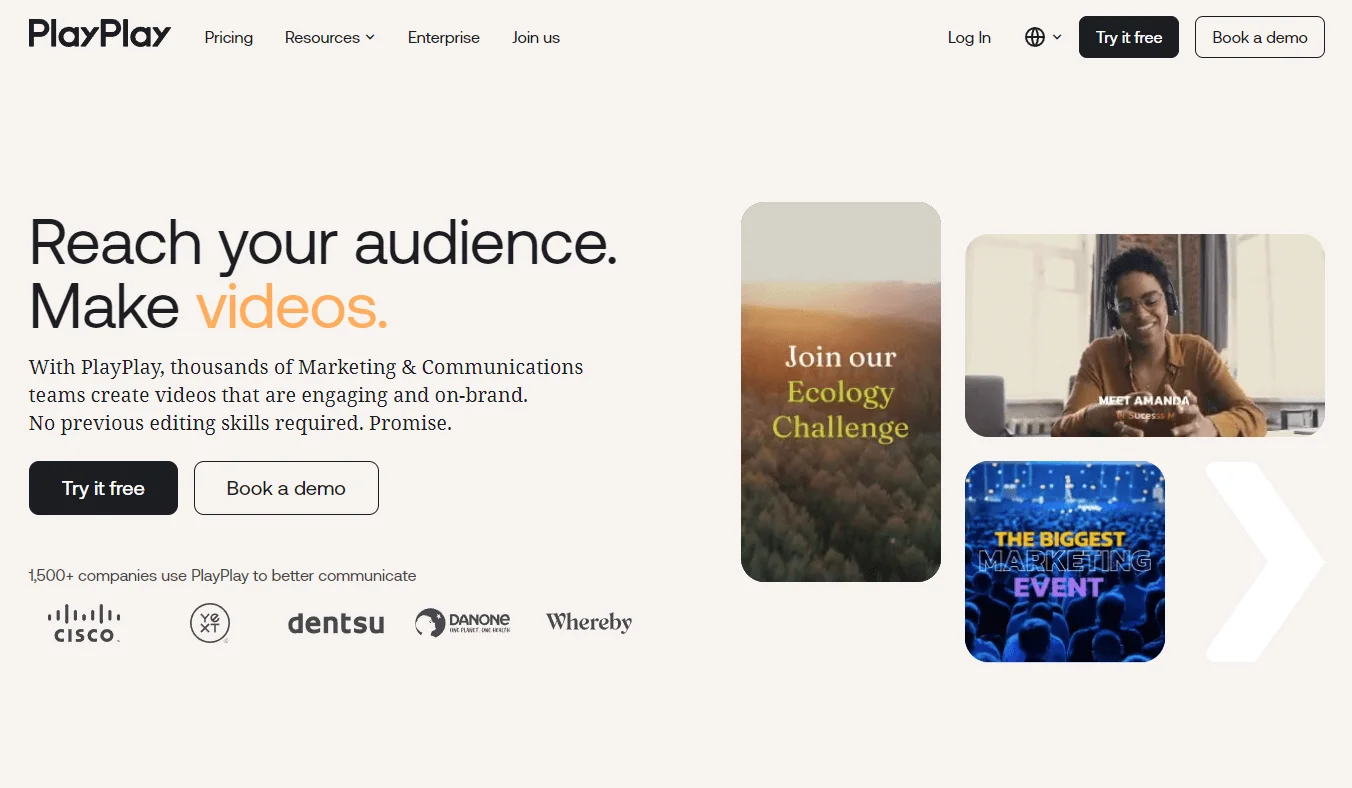The height and width of the screenshot is (788, 1352).
Task: Open the Biggest Marketing Event thumbnail
Action: 1065,561
